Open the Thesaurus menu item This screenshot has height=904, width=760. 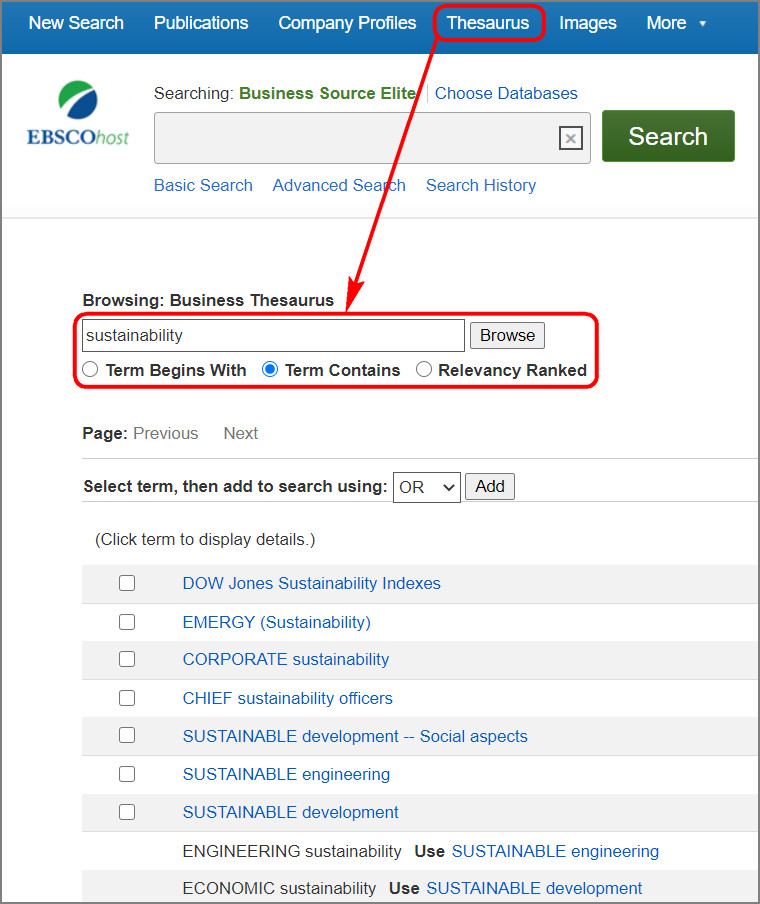(488, 23)
